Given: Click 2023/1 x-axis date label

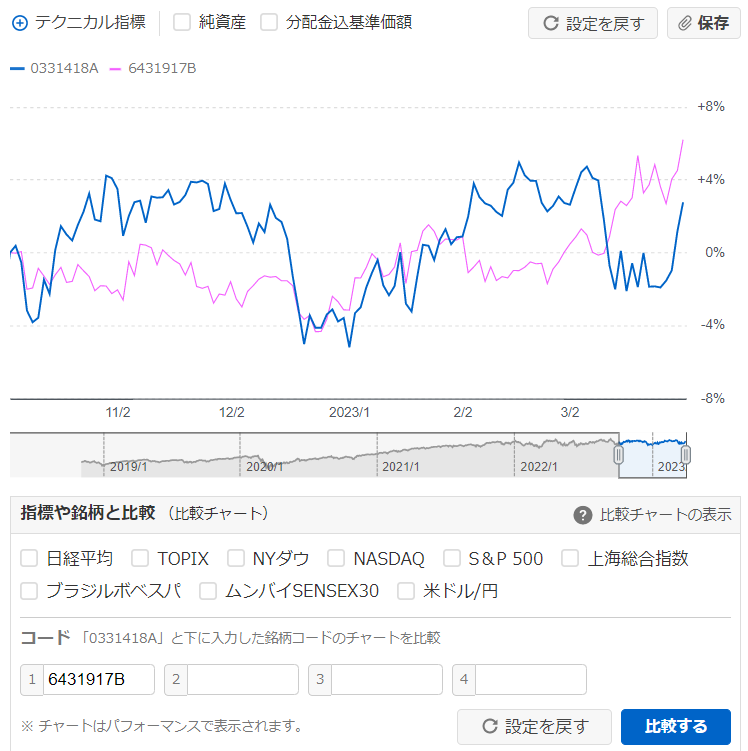Looking at the screenshot, I should click(x=349, y=412).
